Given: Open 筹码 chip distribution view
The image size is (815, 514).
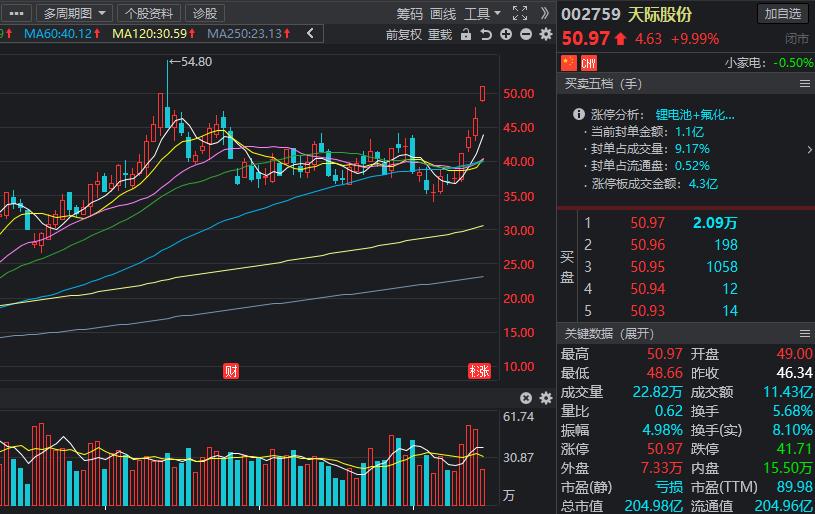Looking at the screenshot, I should click(x=410, y=14).
